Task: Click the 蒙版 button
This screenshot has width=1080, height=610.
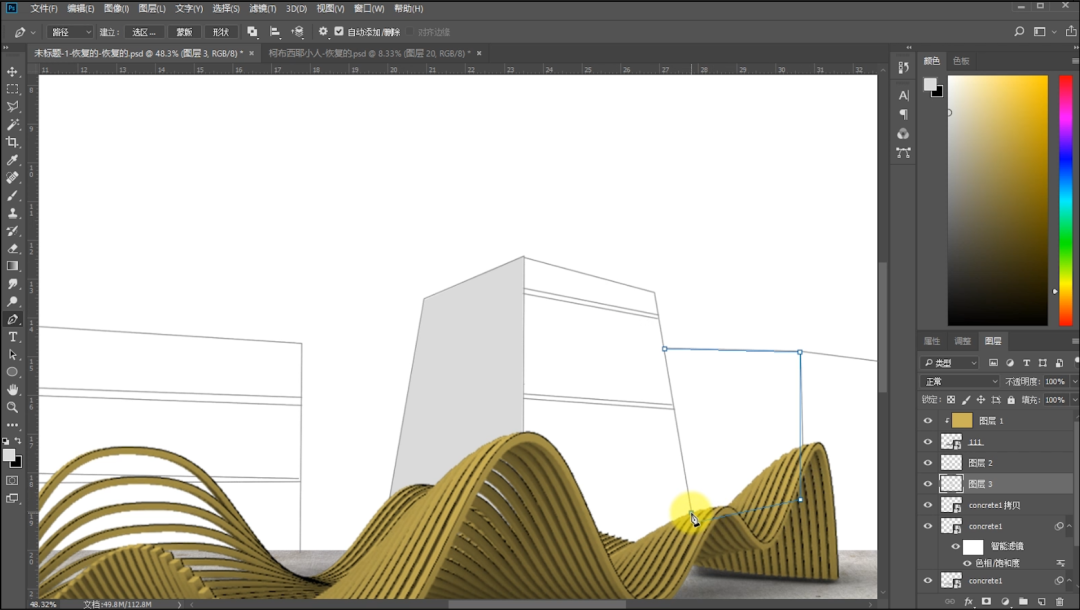Action: tap(184, 32)
